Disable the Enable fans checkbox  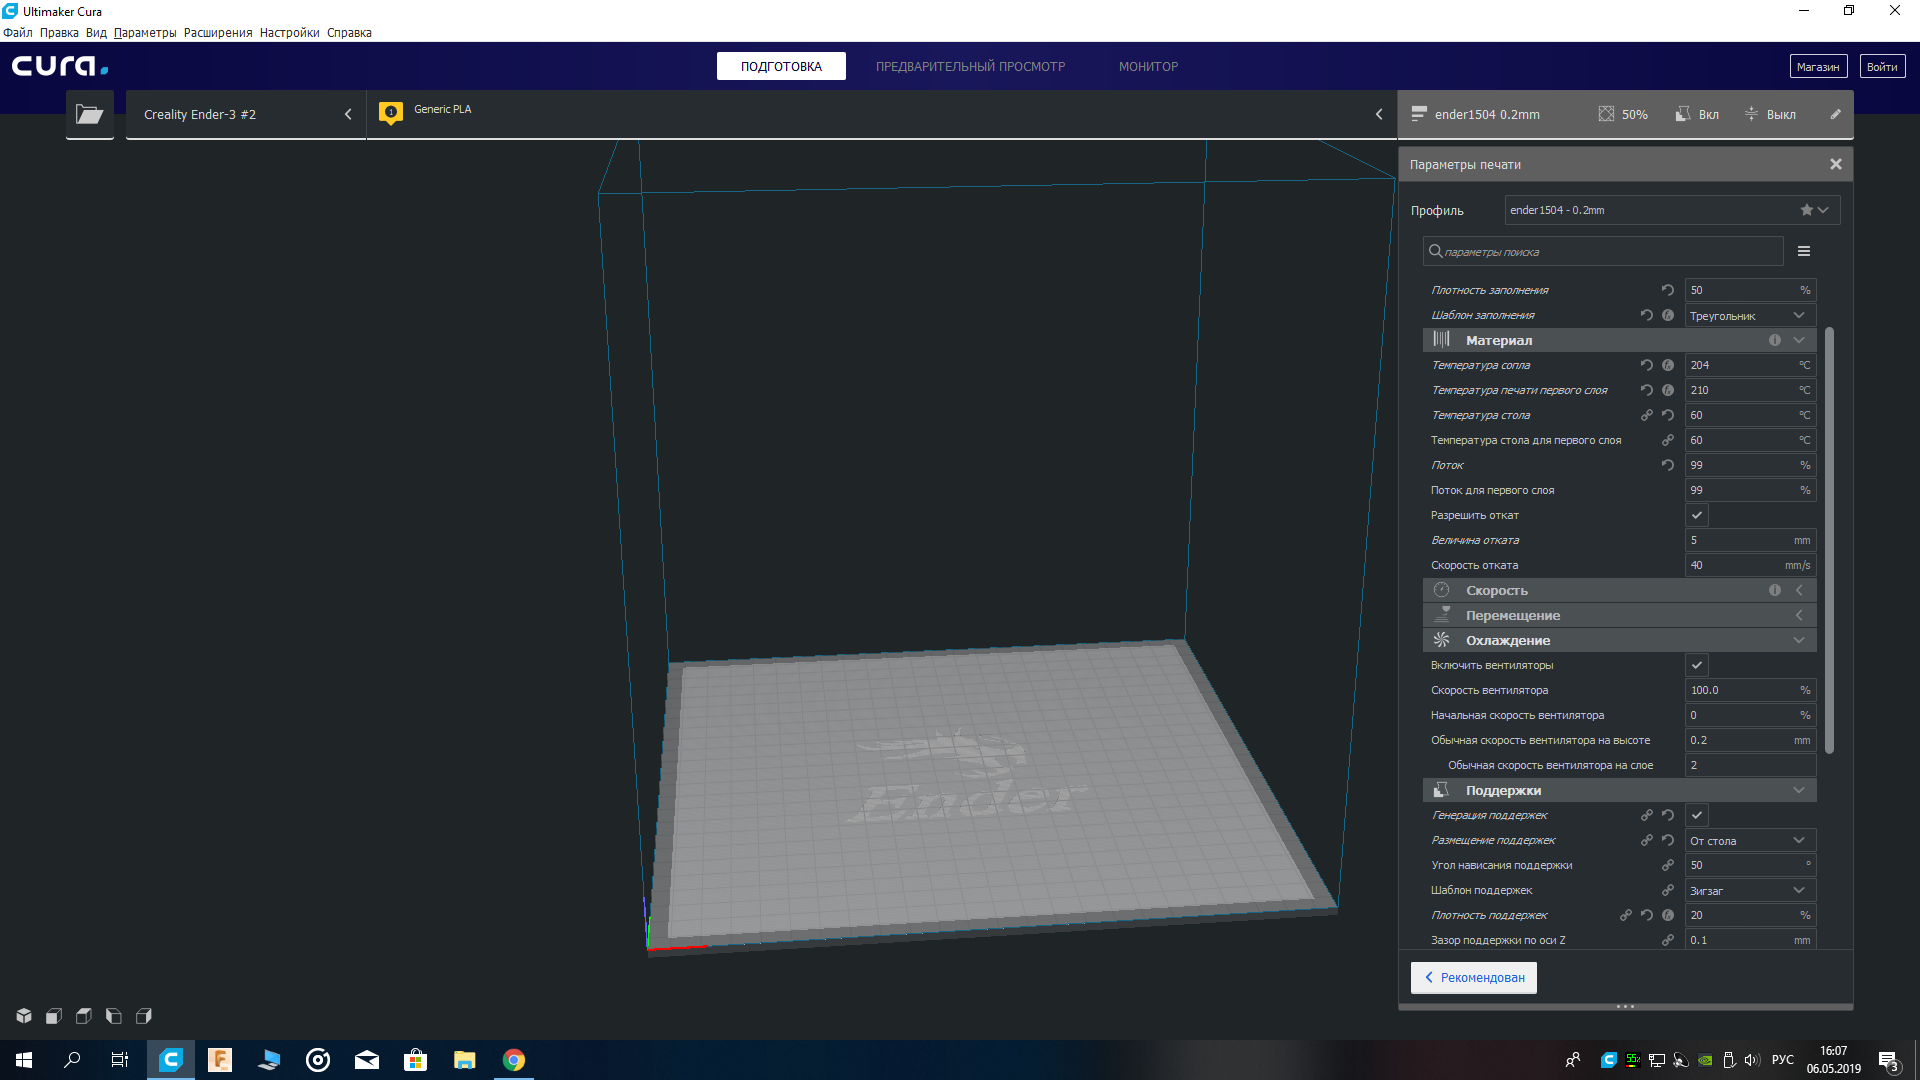(x=1697, y=665)
